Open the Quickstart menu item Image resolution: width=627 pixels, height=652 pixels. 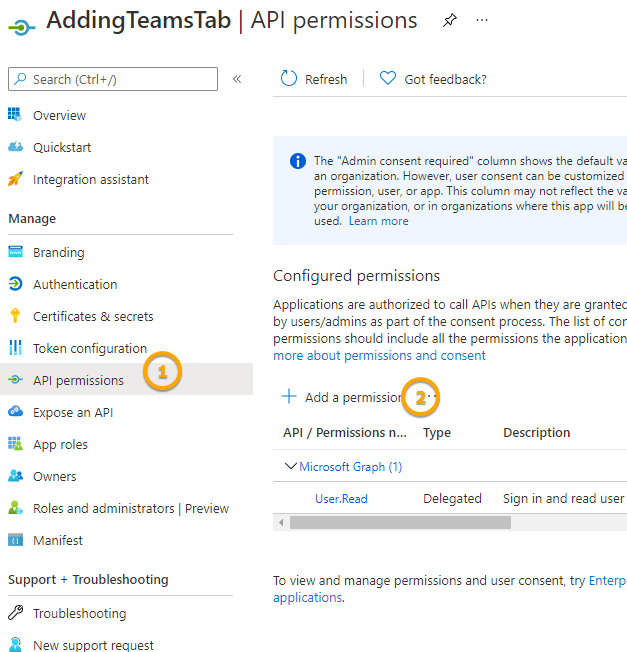(62, 147)
